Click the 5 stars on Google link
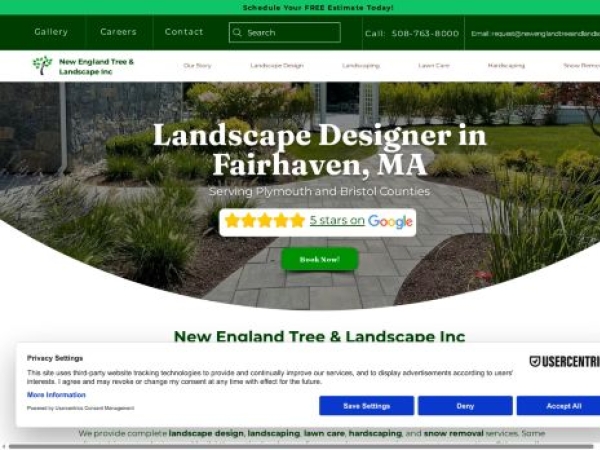This screenshot has width=600, height=450. point(337,220)
